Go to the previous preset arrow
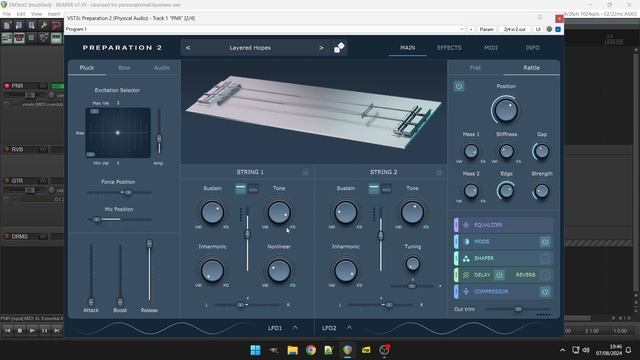The image size is (640, 360). [x=188, y=48]
